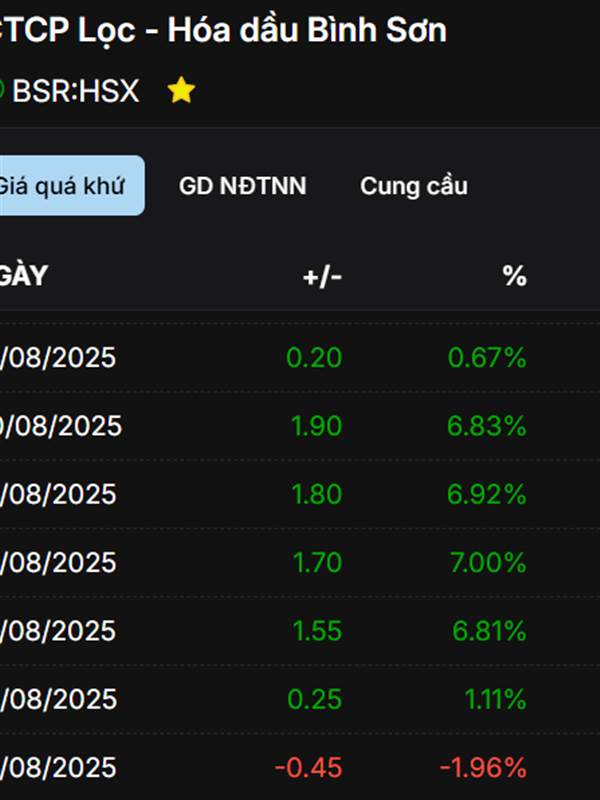The width and height of the screenshot is (600, 800).
Task: Click the date in the 0.67% row
Action: 58,358
